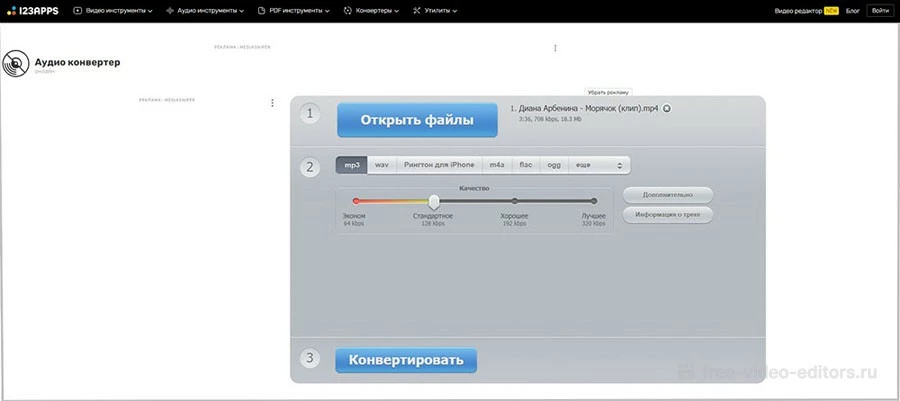Click the Войти login button
The width and height of the screenshot is (900, 401).
coord(880,11)
